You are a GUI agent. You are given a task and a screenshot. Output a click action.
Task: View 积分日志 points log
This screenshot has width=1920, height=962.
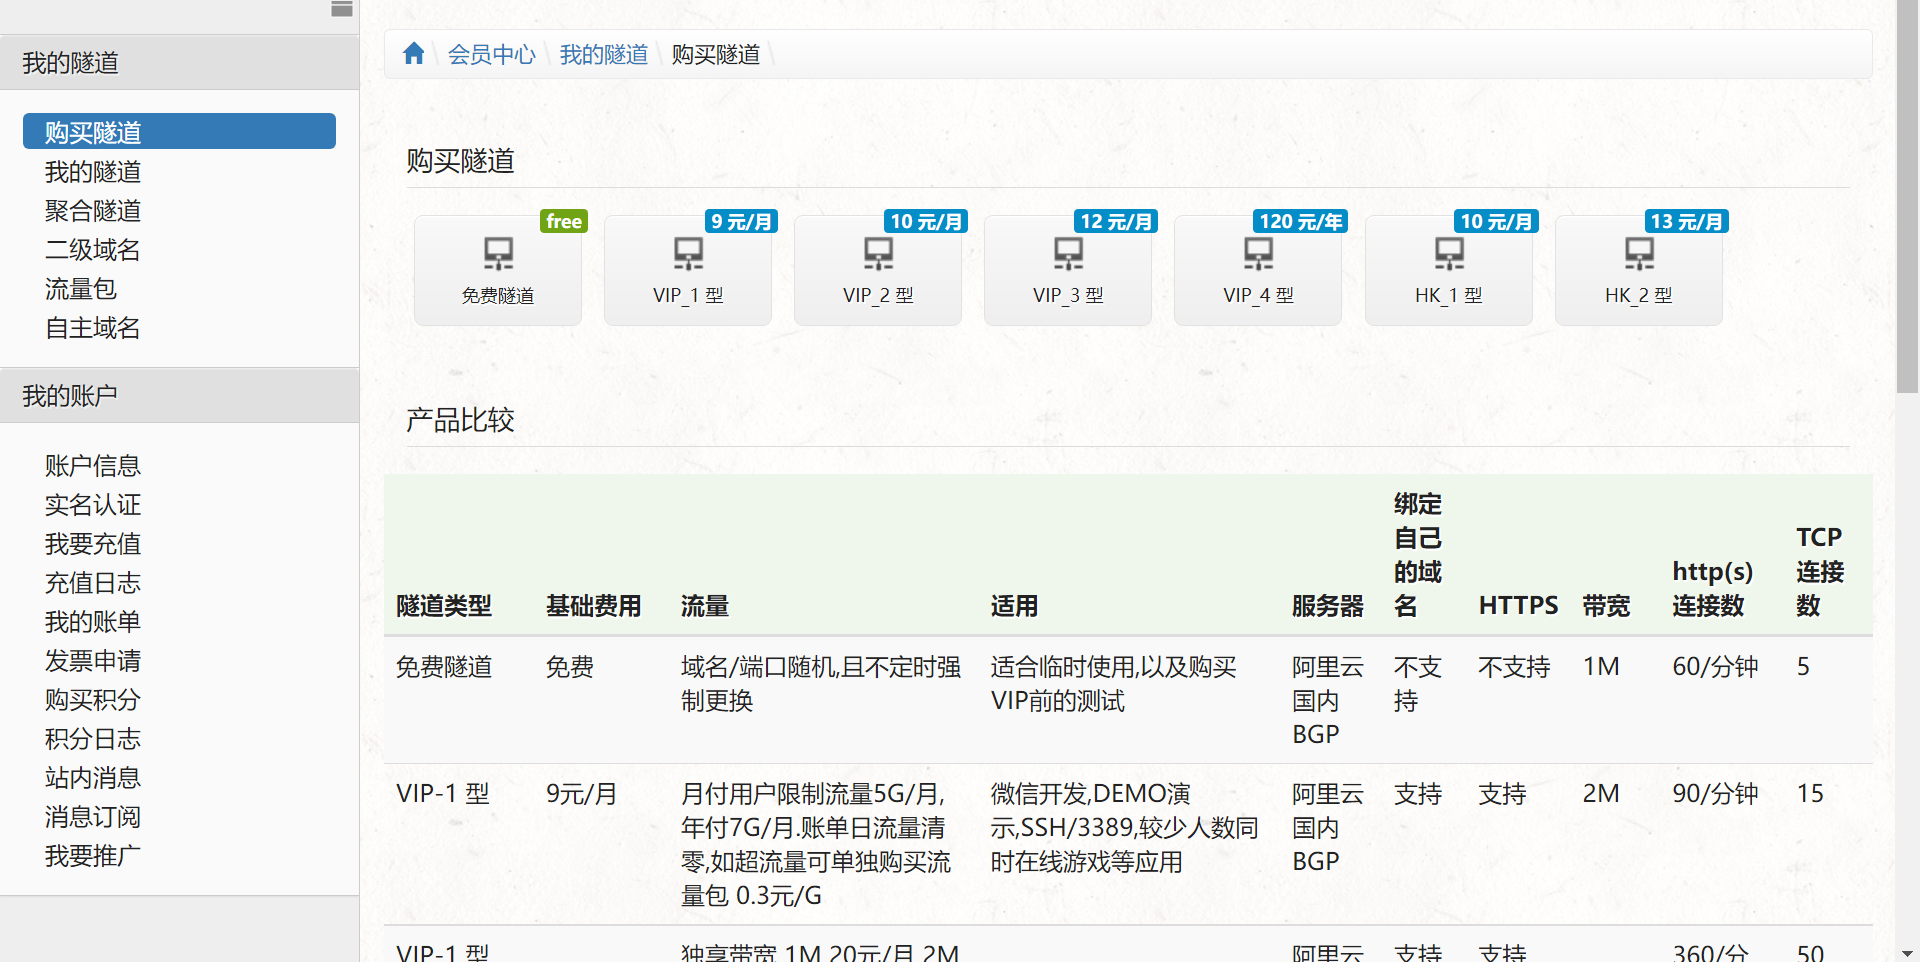(x=93, y=739)
